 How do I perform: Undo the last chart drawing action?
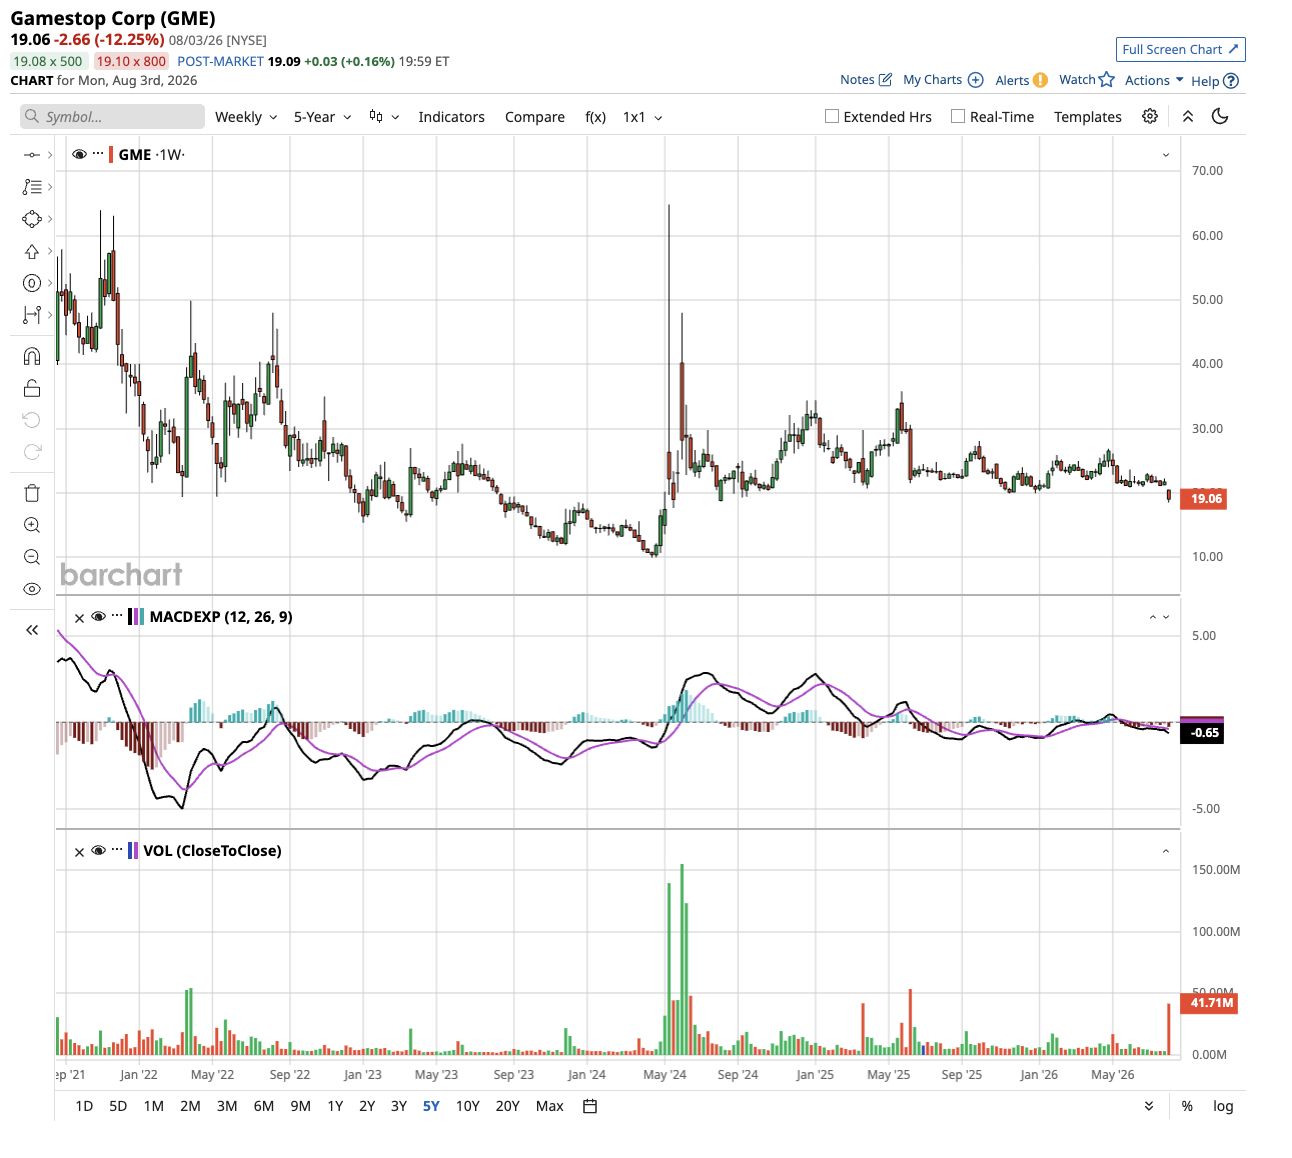point(32,420)
